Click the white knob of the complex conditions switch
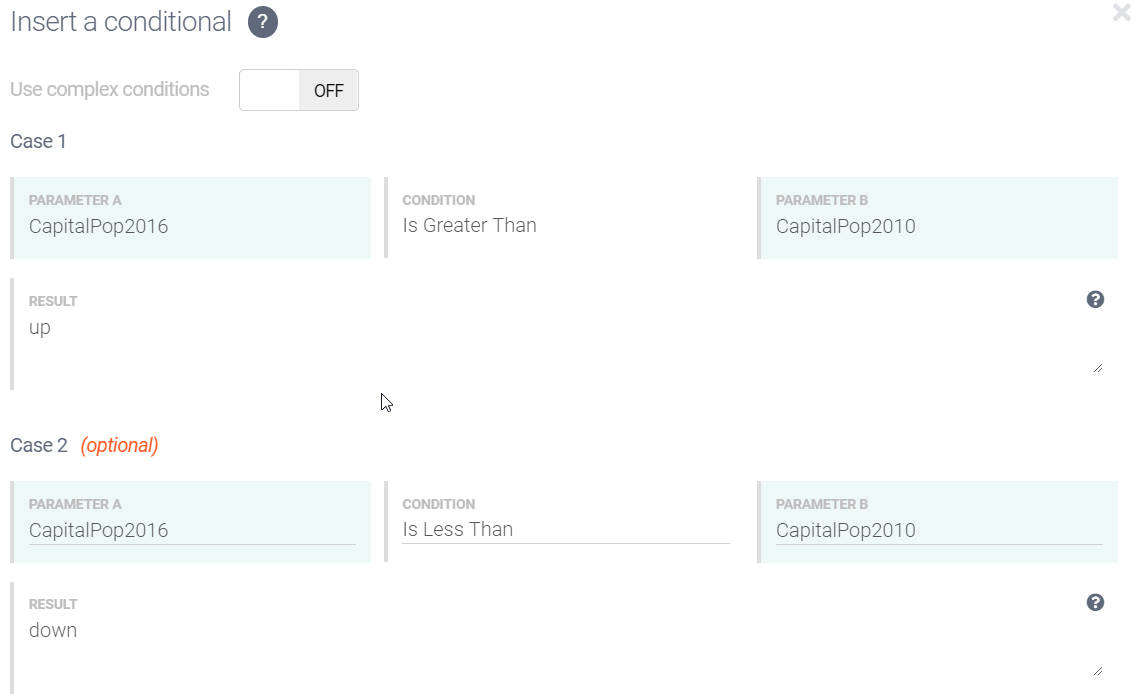 [x=268, y=90]
